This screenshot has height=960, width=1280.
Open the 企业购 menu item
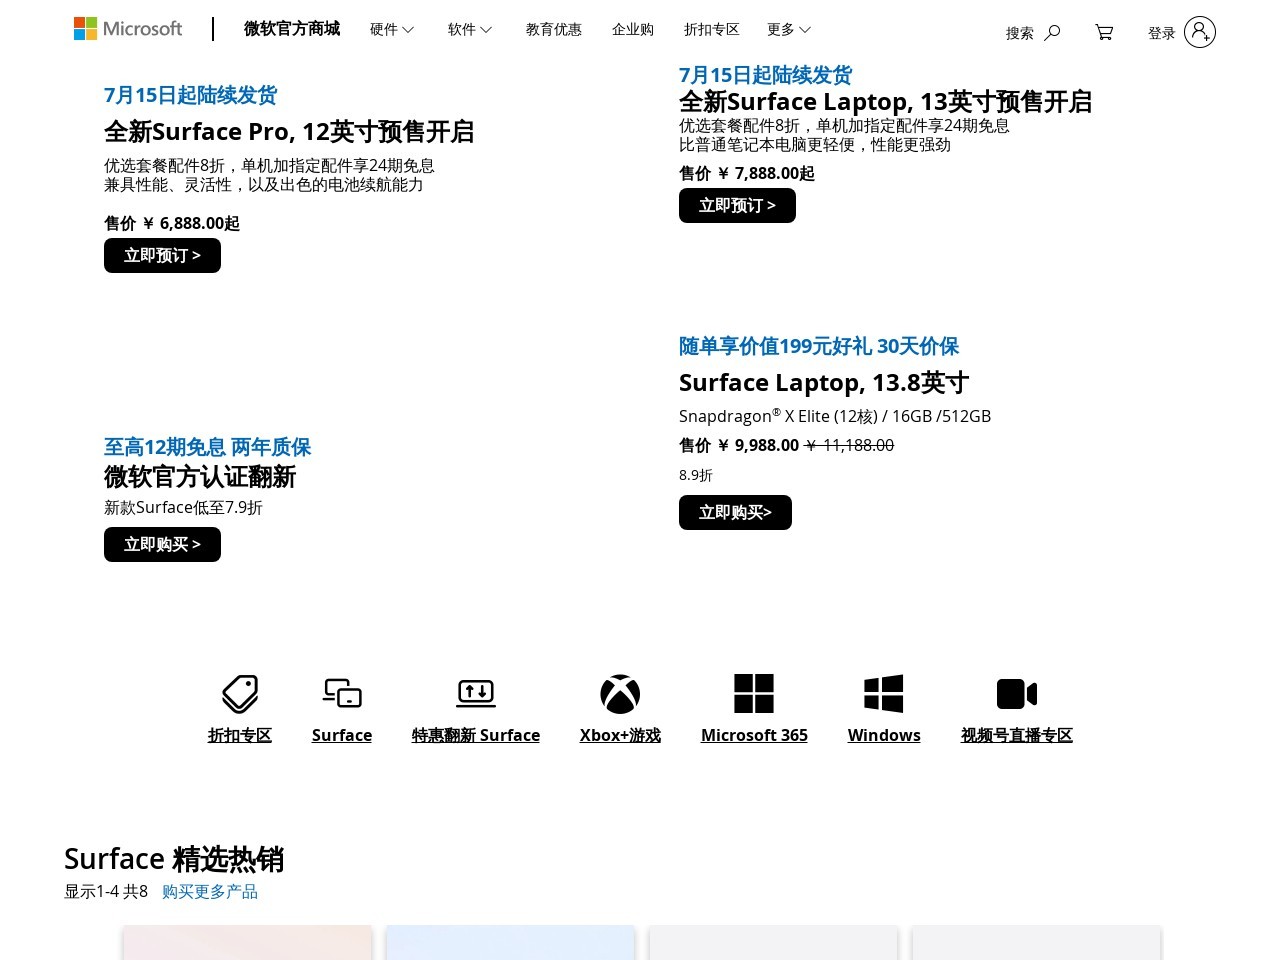coord(632,29)
